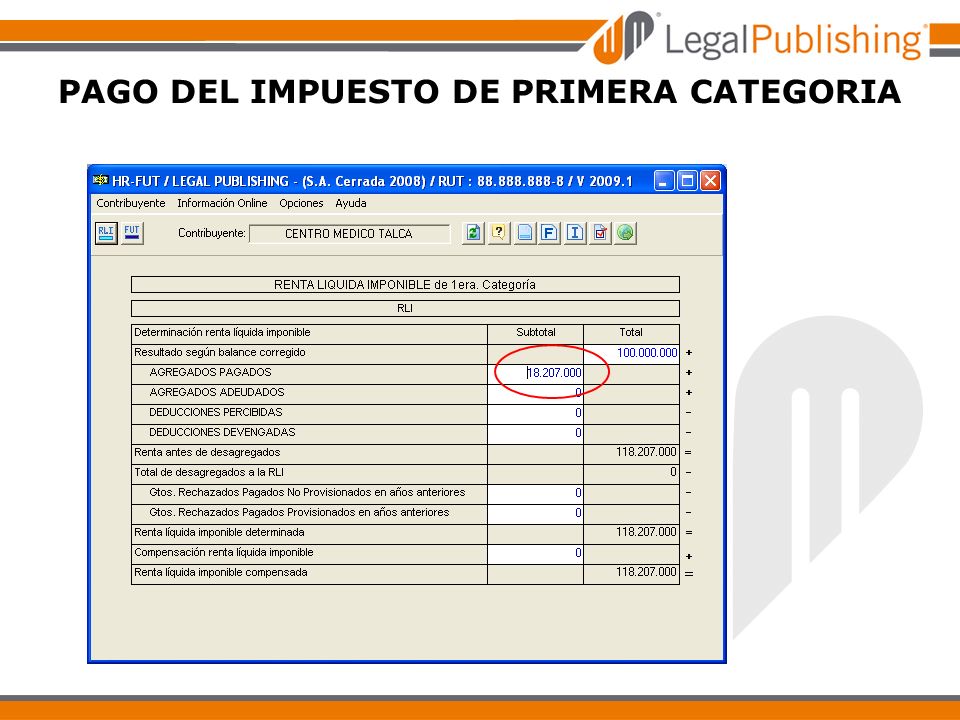
Task: Click the Contribuyente field CENTRO MEDICO TALCA
Action: [349, 234]
